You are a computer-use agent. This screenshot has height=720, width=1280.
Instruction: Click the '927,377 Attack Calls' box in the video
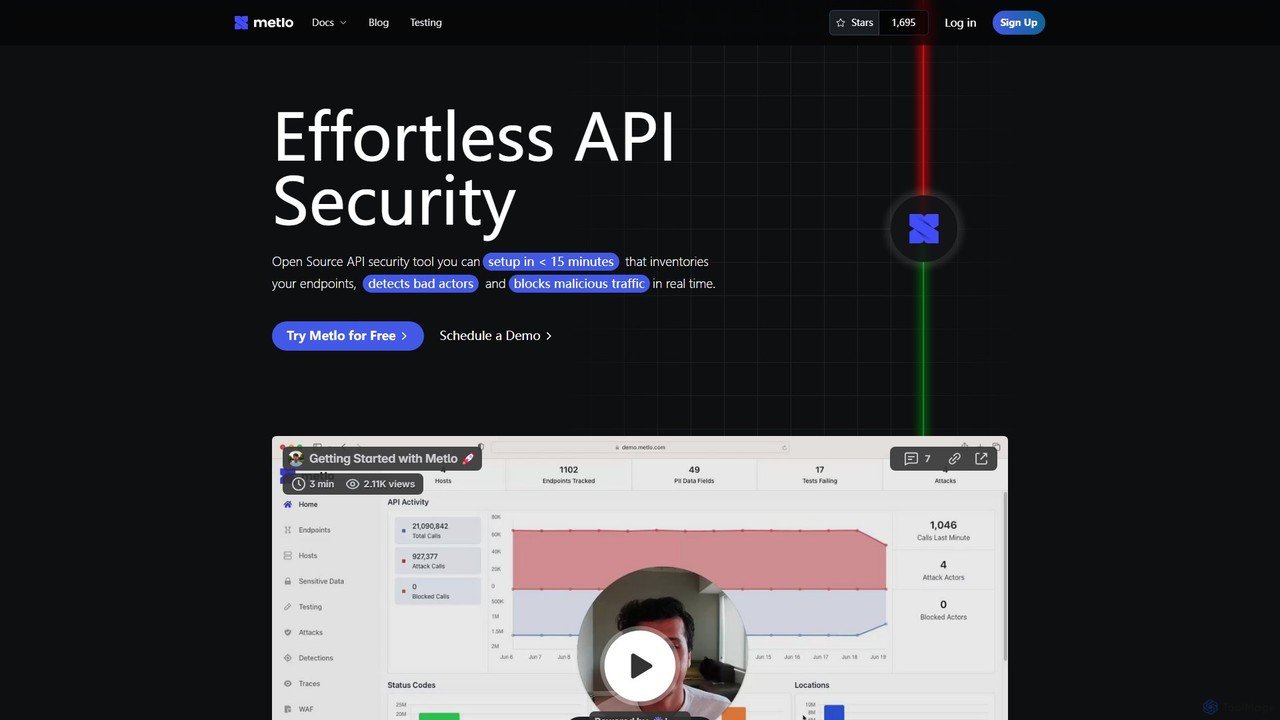pyautogui.click(x=437, y=561)
